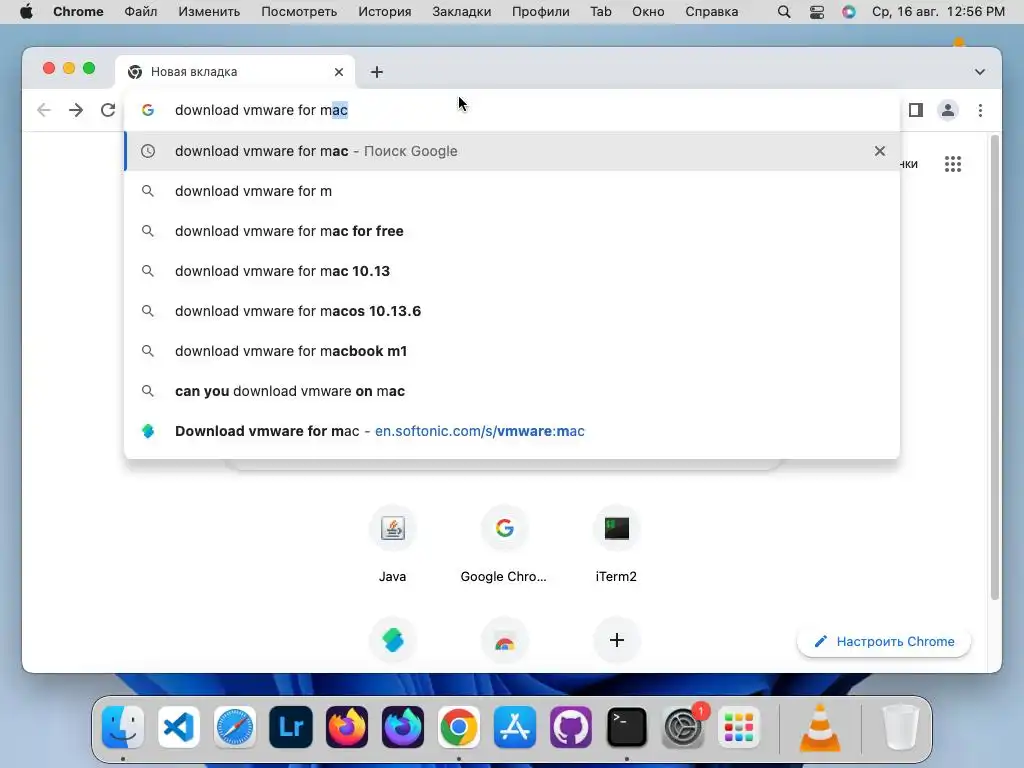Select suggestion download vmware for mac 10.13

click(x=512, y=271)
